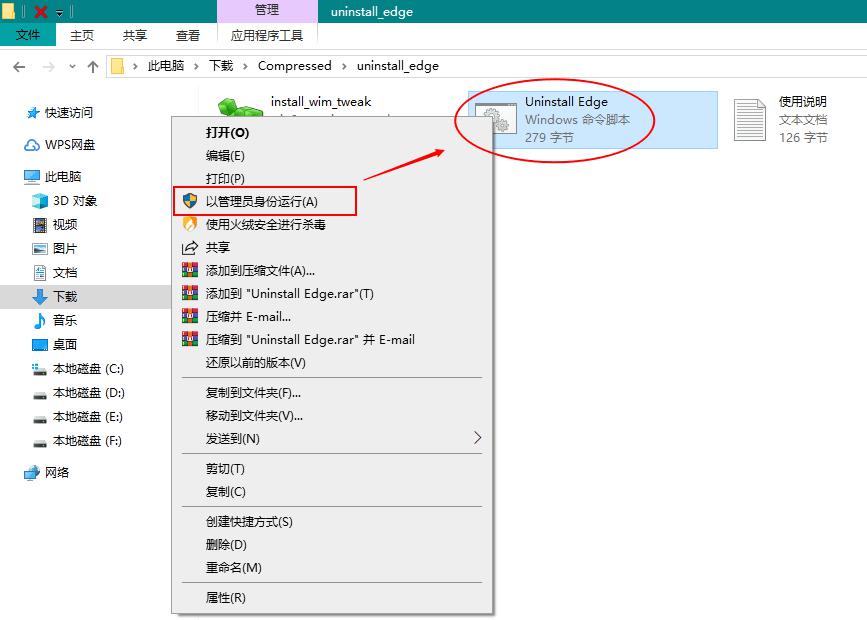Screen dimensions: 867x620
Task: Click WinRAR icon beside 压缩到 "Uninstall Edge.rar" 并 E-mail
Action: (x=190, y=338)
